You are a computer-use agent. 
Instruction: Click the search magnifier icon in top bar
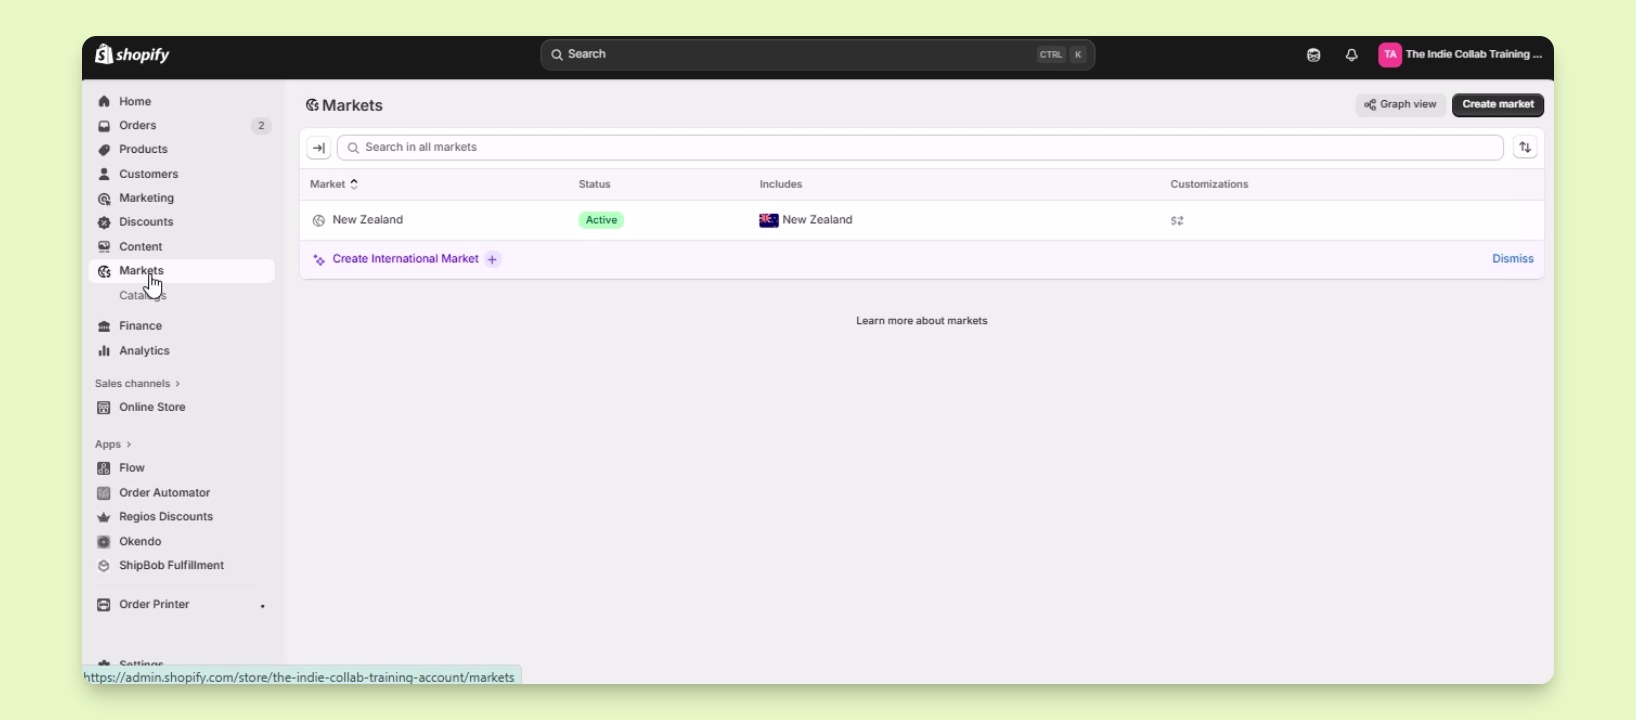point(557,55)
